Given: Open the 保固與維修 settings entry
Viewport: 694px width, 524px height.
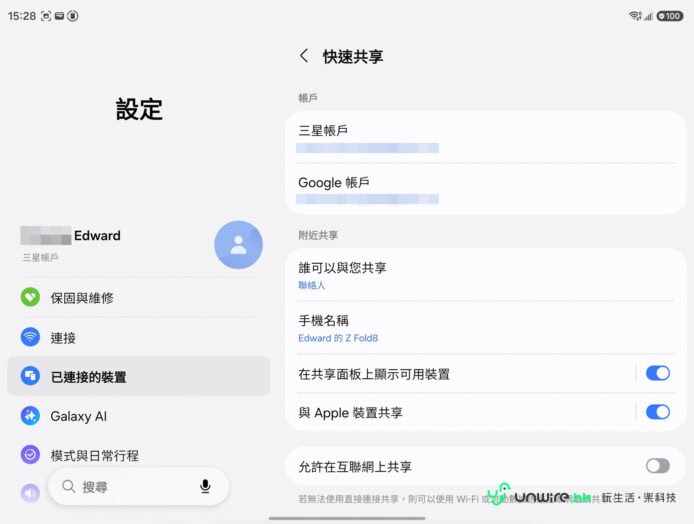Looking at the screenshot, I should coord(139,297).
